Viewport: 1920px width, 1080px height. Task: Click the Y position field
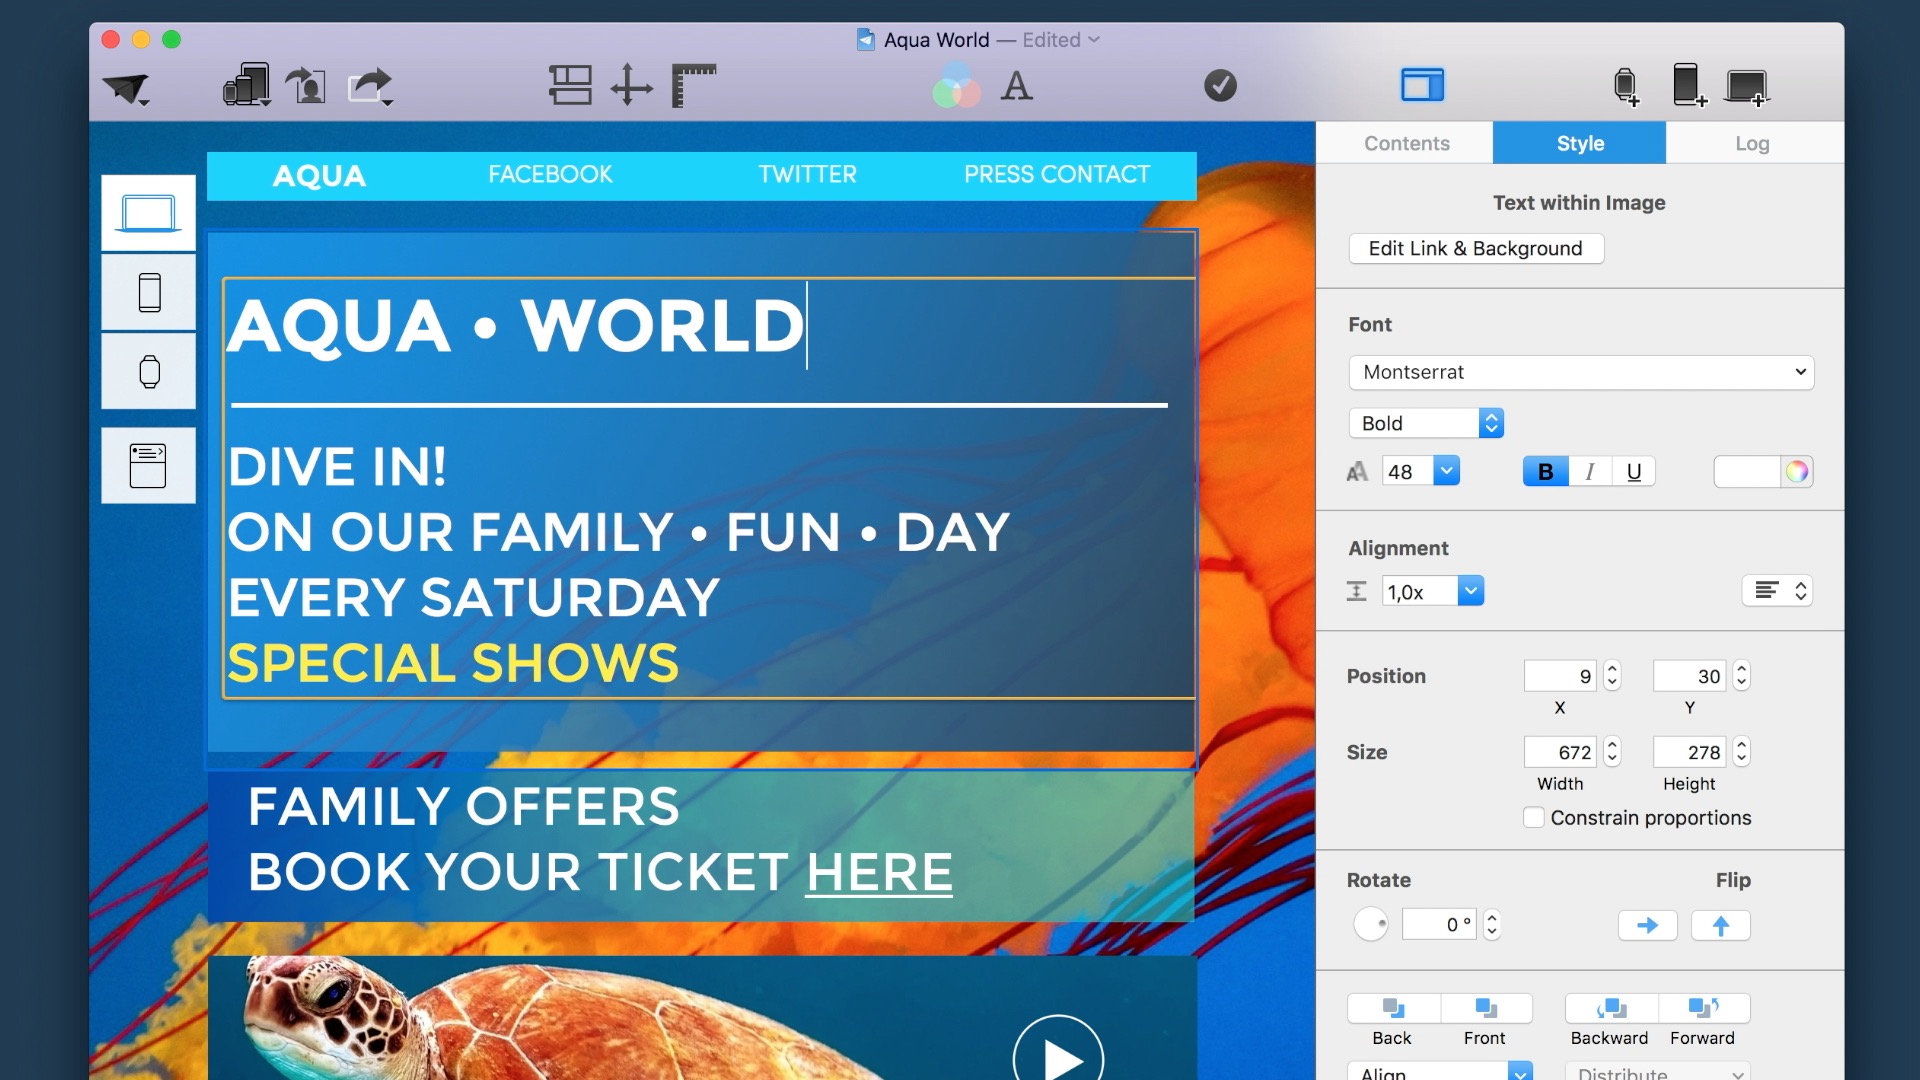(1690, 677)
